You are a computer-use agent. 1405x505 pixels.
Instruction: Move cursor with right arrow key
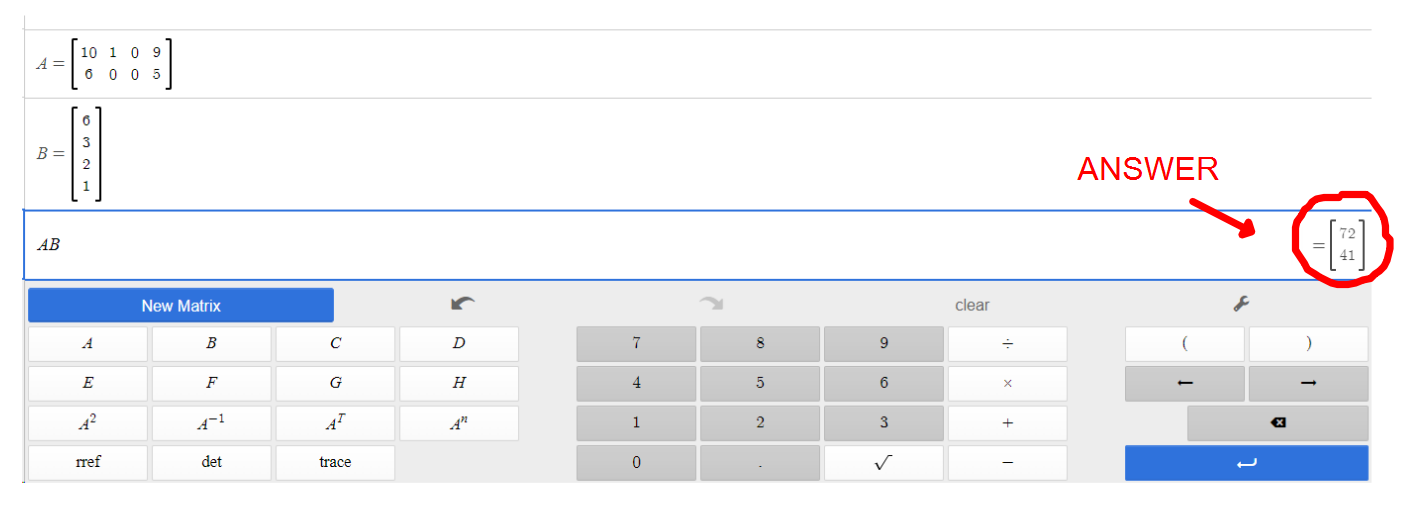coord(1308,383)
